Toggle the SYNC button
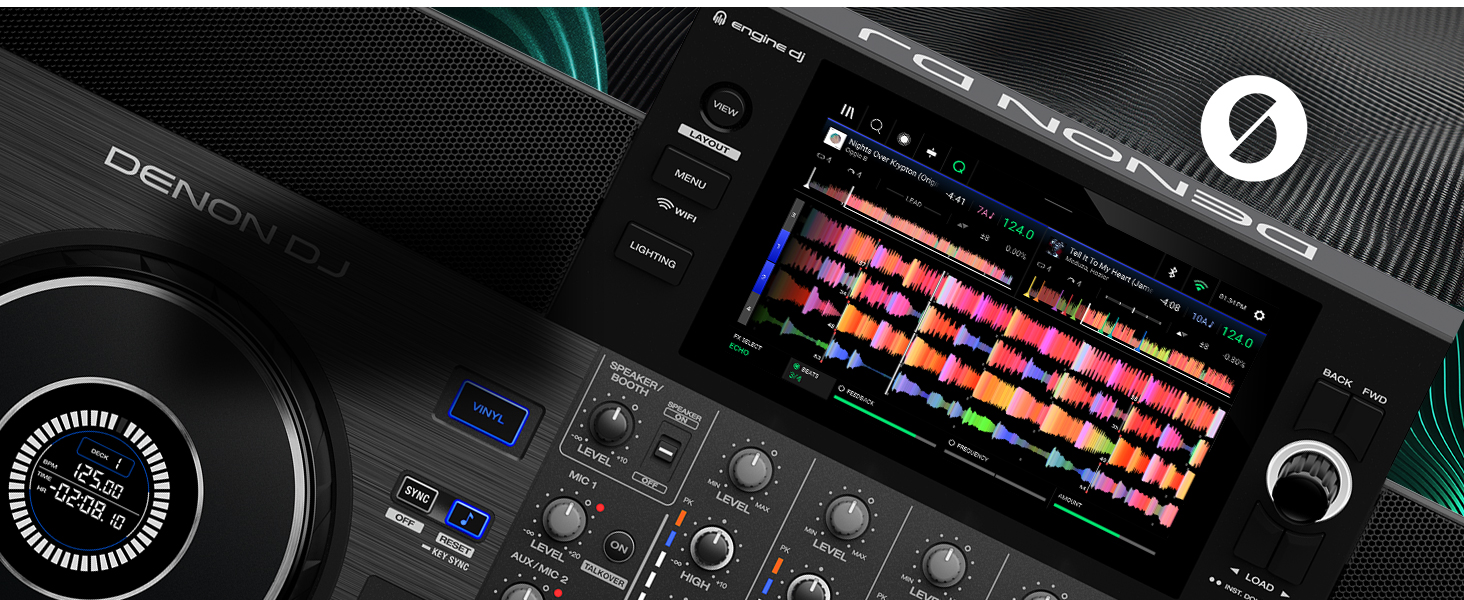The height and width of the screenshot is (600, 1464). coord(416,494)
